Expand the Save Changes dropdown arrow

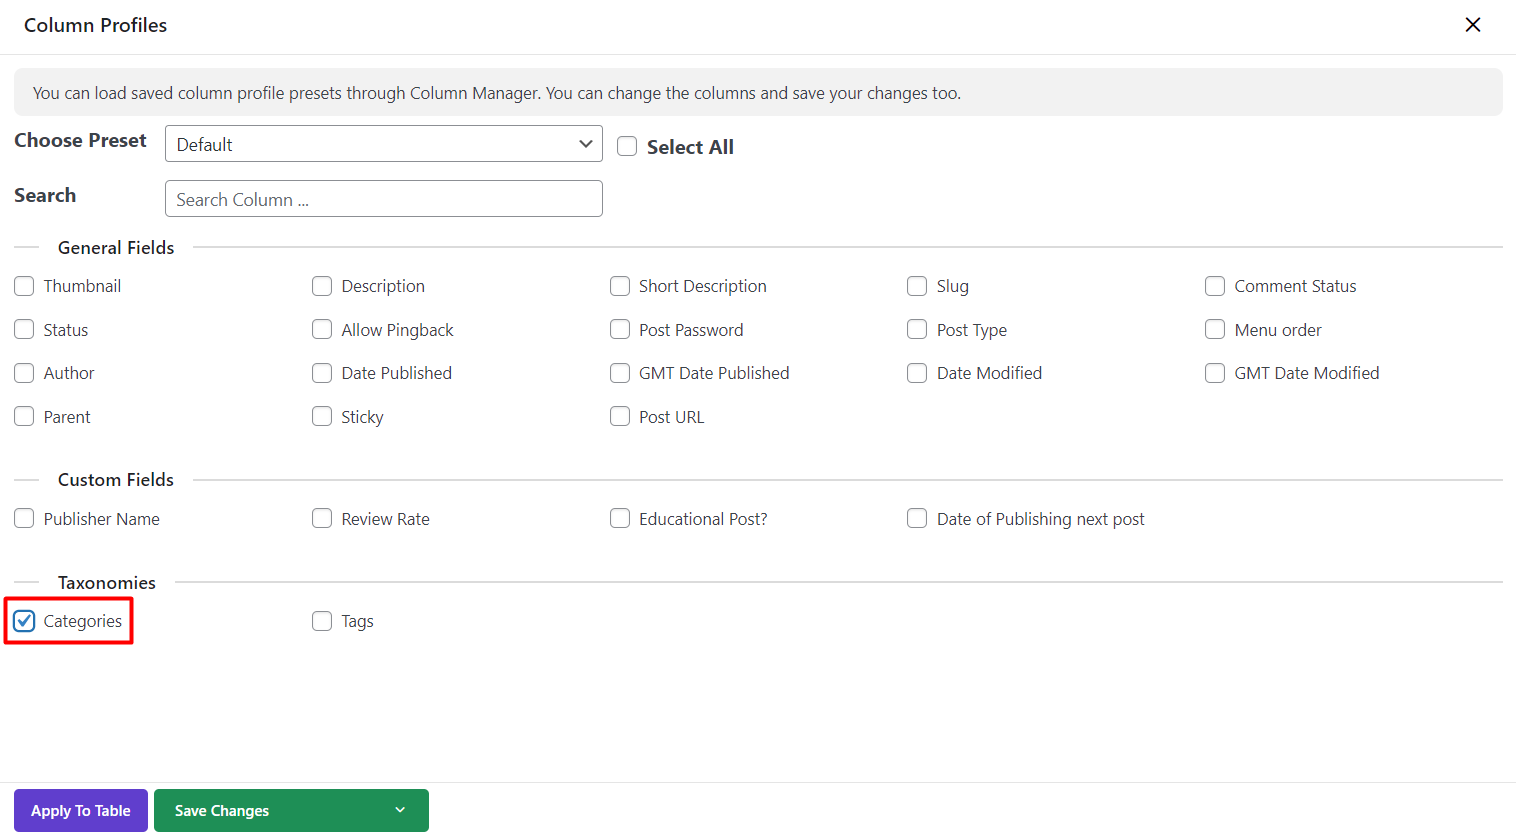point(400,810)
